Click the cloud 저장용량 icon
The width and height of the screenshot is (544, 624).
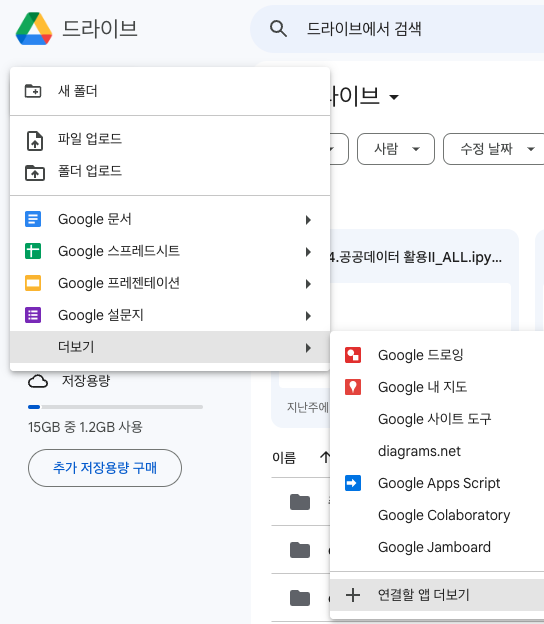(x=38, y=381)
